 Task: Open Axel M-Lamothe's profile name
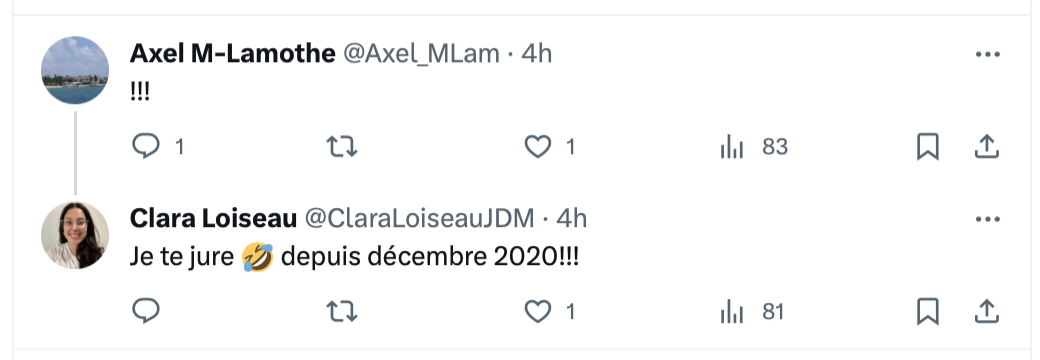coord(232,54)
